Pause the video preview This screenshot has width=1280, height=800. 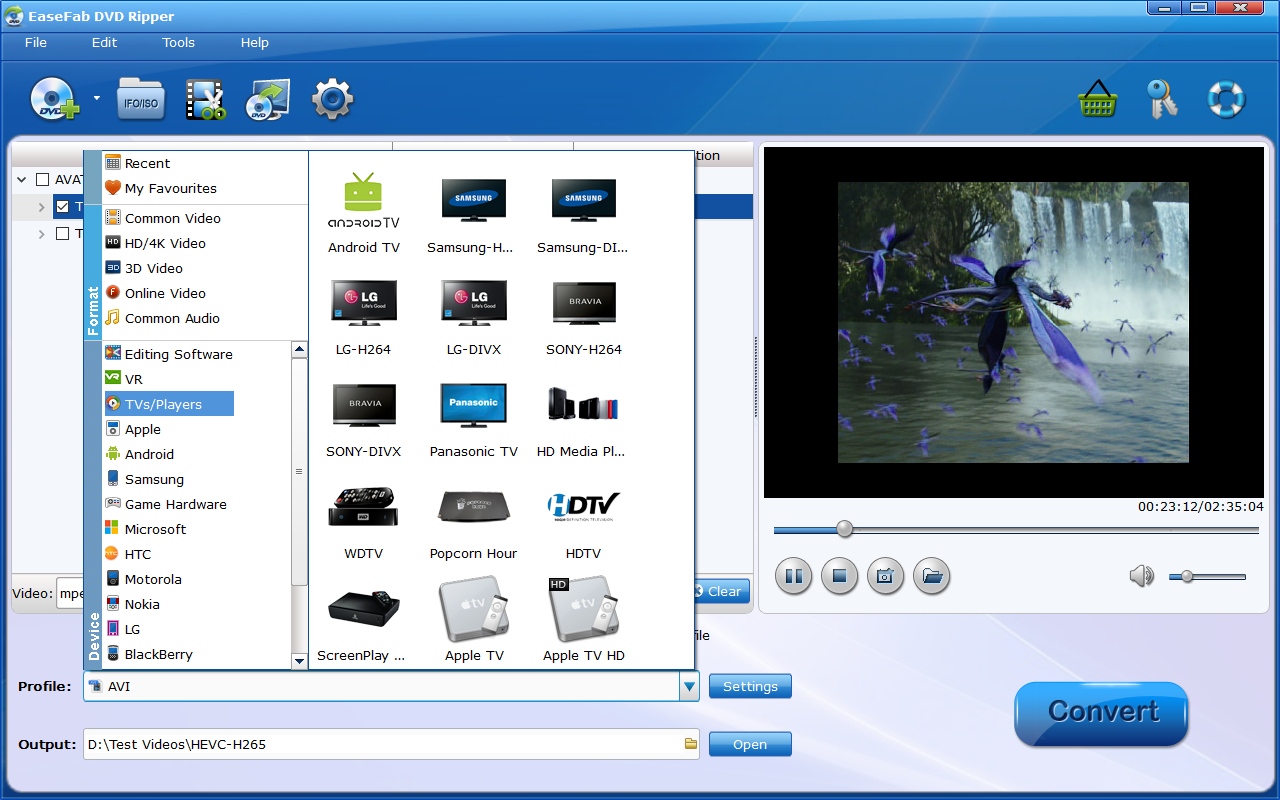pyautogui.click(x=793, y=576)
